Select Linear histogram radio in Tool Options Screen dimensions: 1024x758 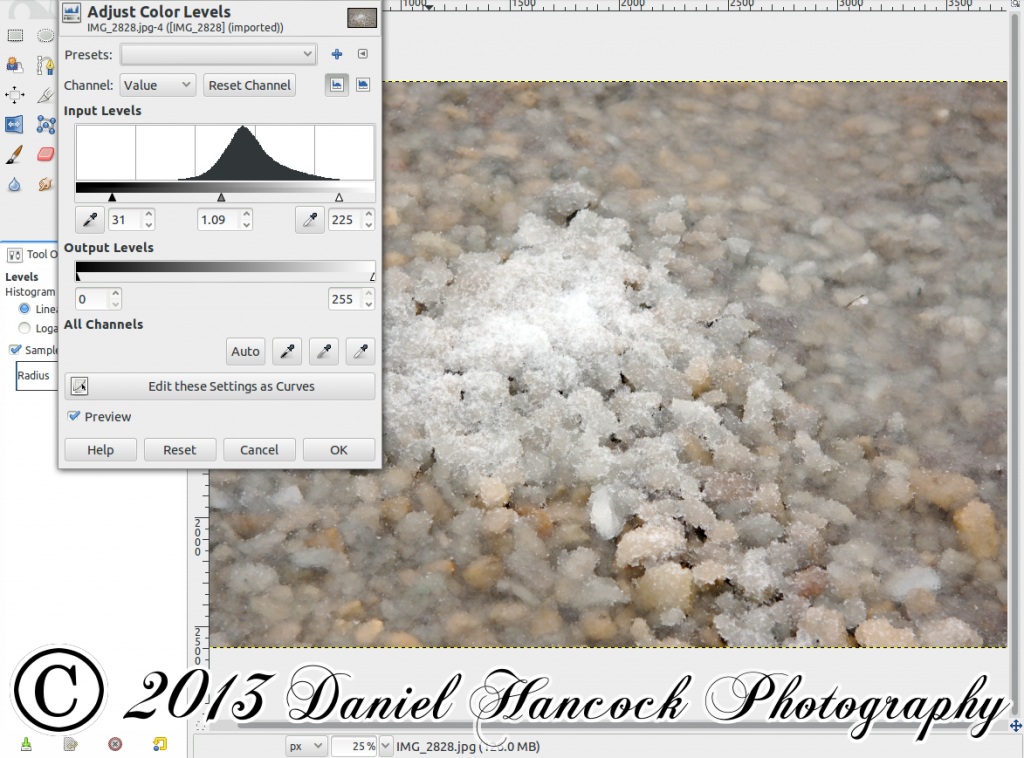25,309
